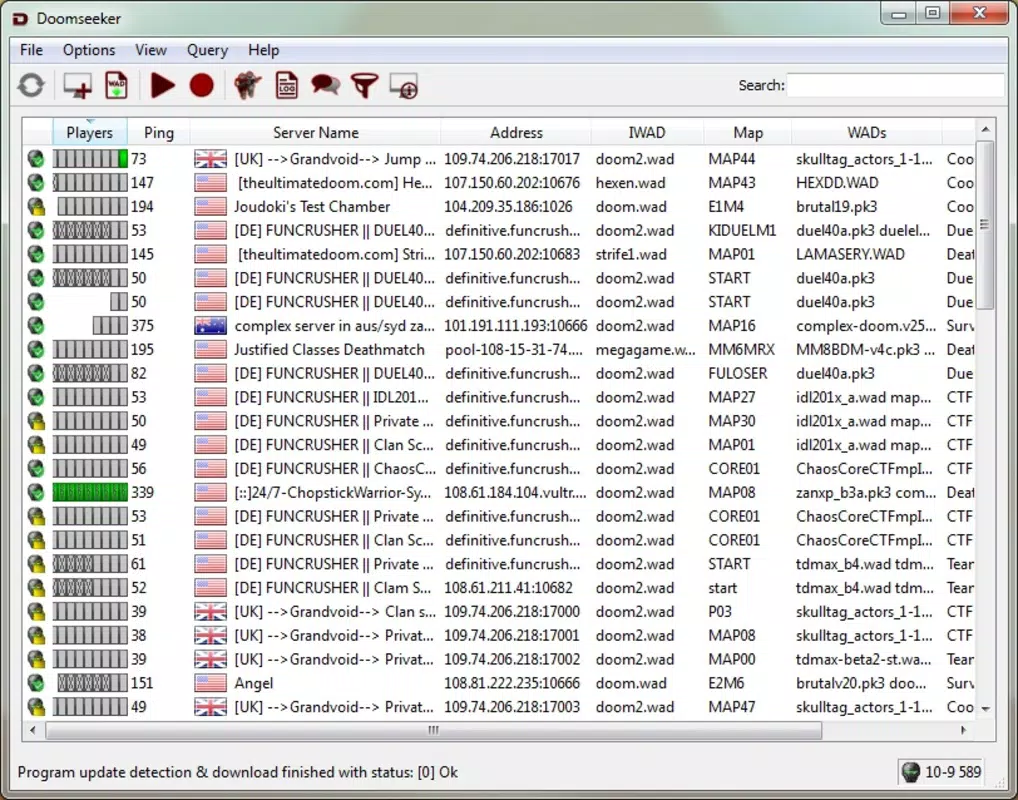
Task: Click the strife1.wad IWAD cell
Action: pos(631,254)
